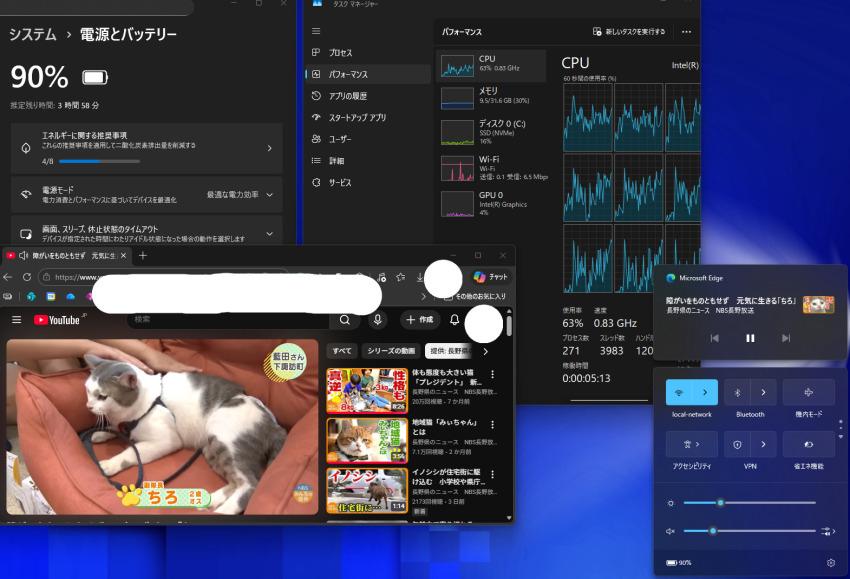Expand the VPN options chevron
This screenshot has width=850, height=579.
point(763,444)
